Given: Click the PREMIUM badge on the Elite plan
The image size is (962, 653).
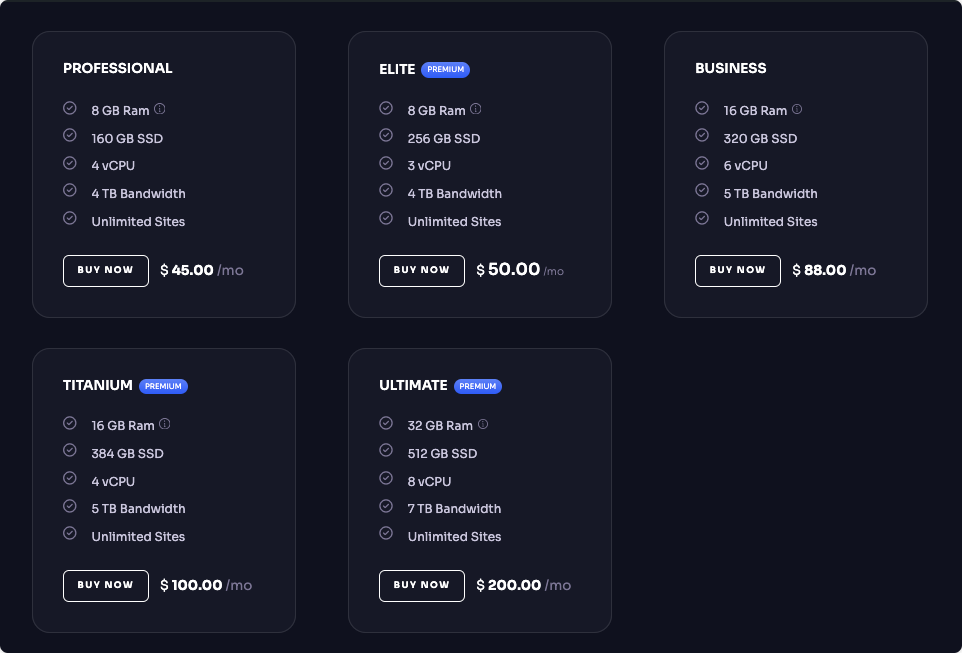Looking at the screenshot, I should tap(444, 69).
